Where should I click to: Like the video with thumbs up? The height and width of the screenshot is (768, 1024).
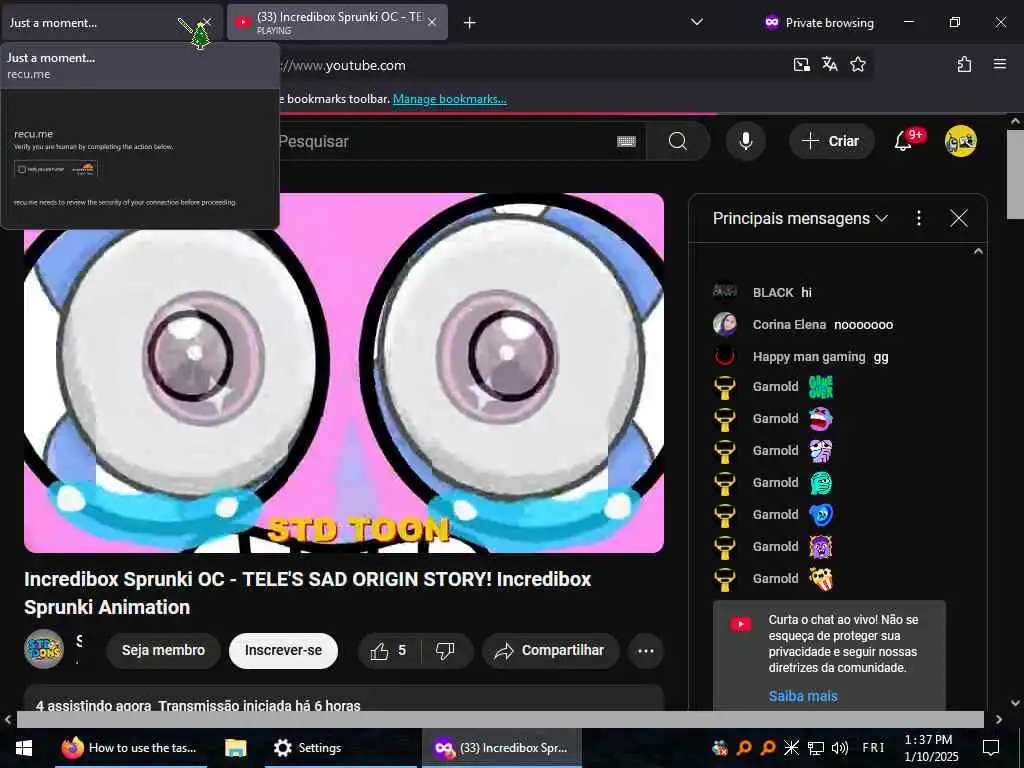pos(389,650)
